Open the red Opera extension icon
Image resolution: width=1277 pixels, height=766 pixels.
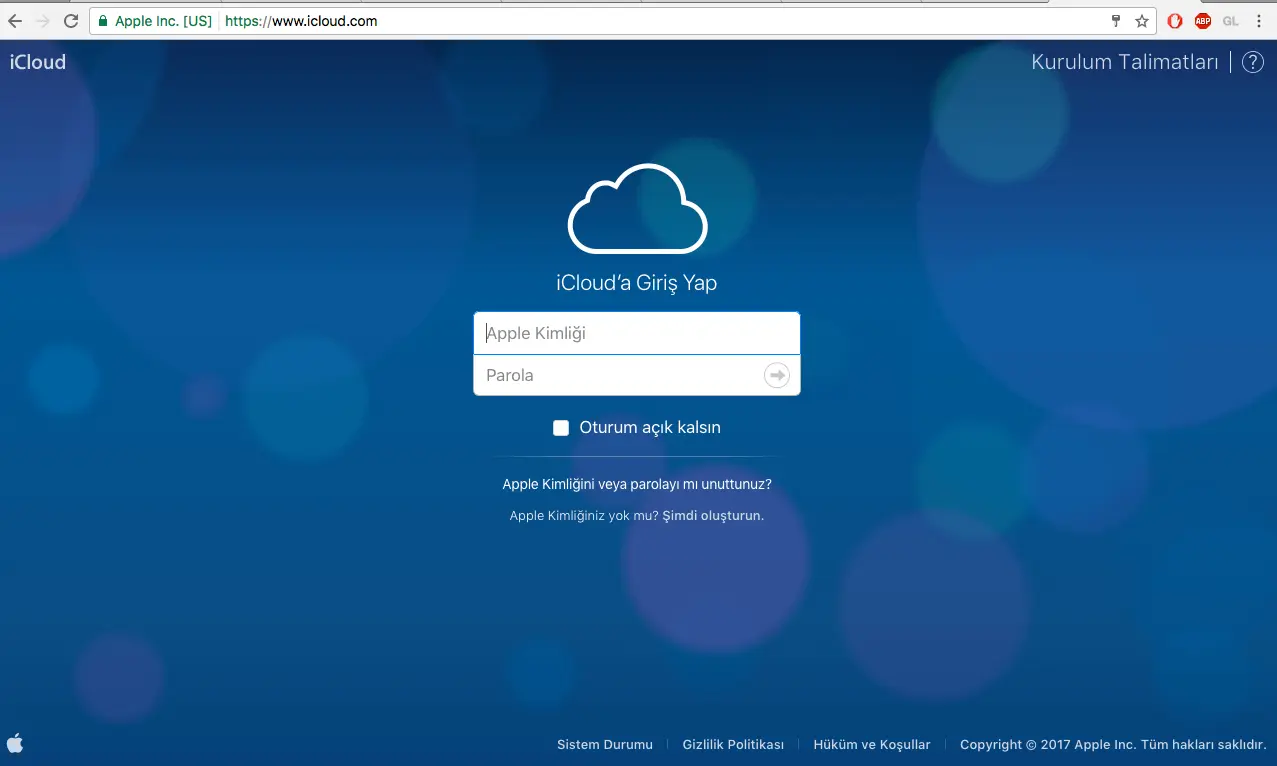1175,21
